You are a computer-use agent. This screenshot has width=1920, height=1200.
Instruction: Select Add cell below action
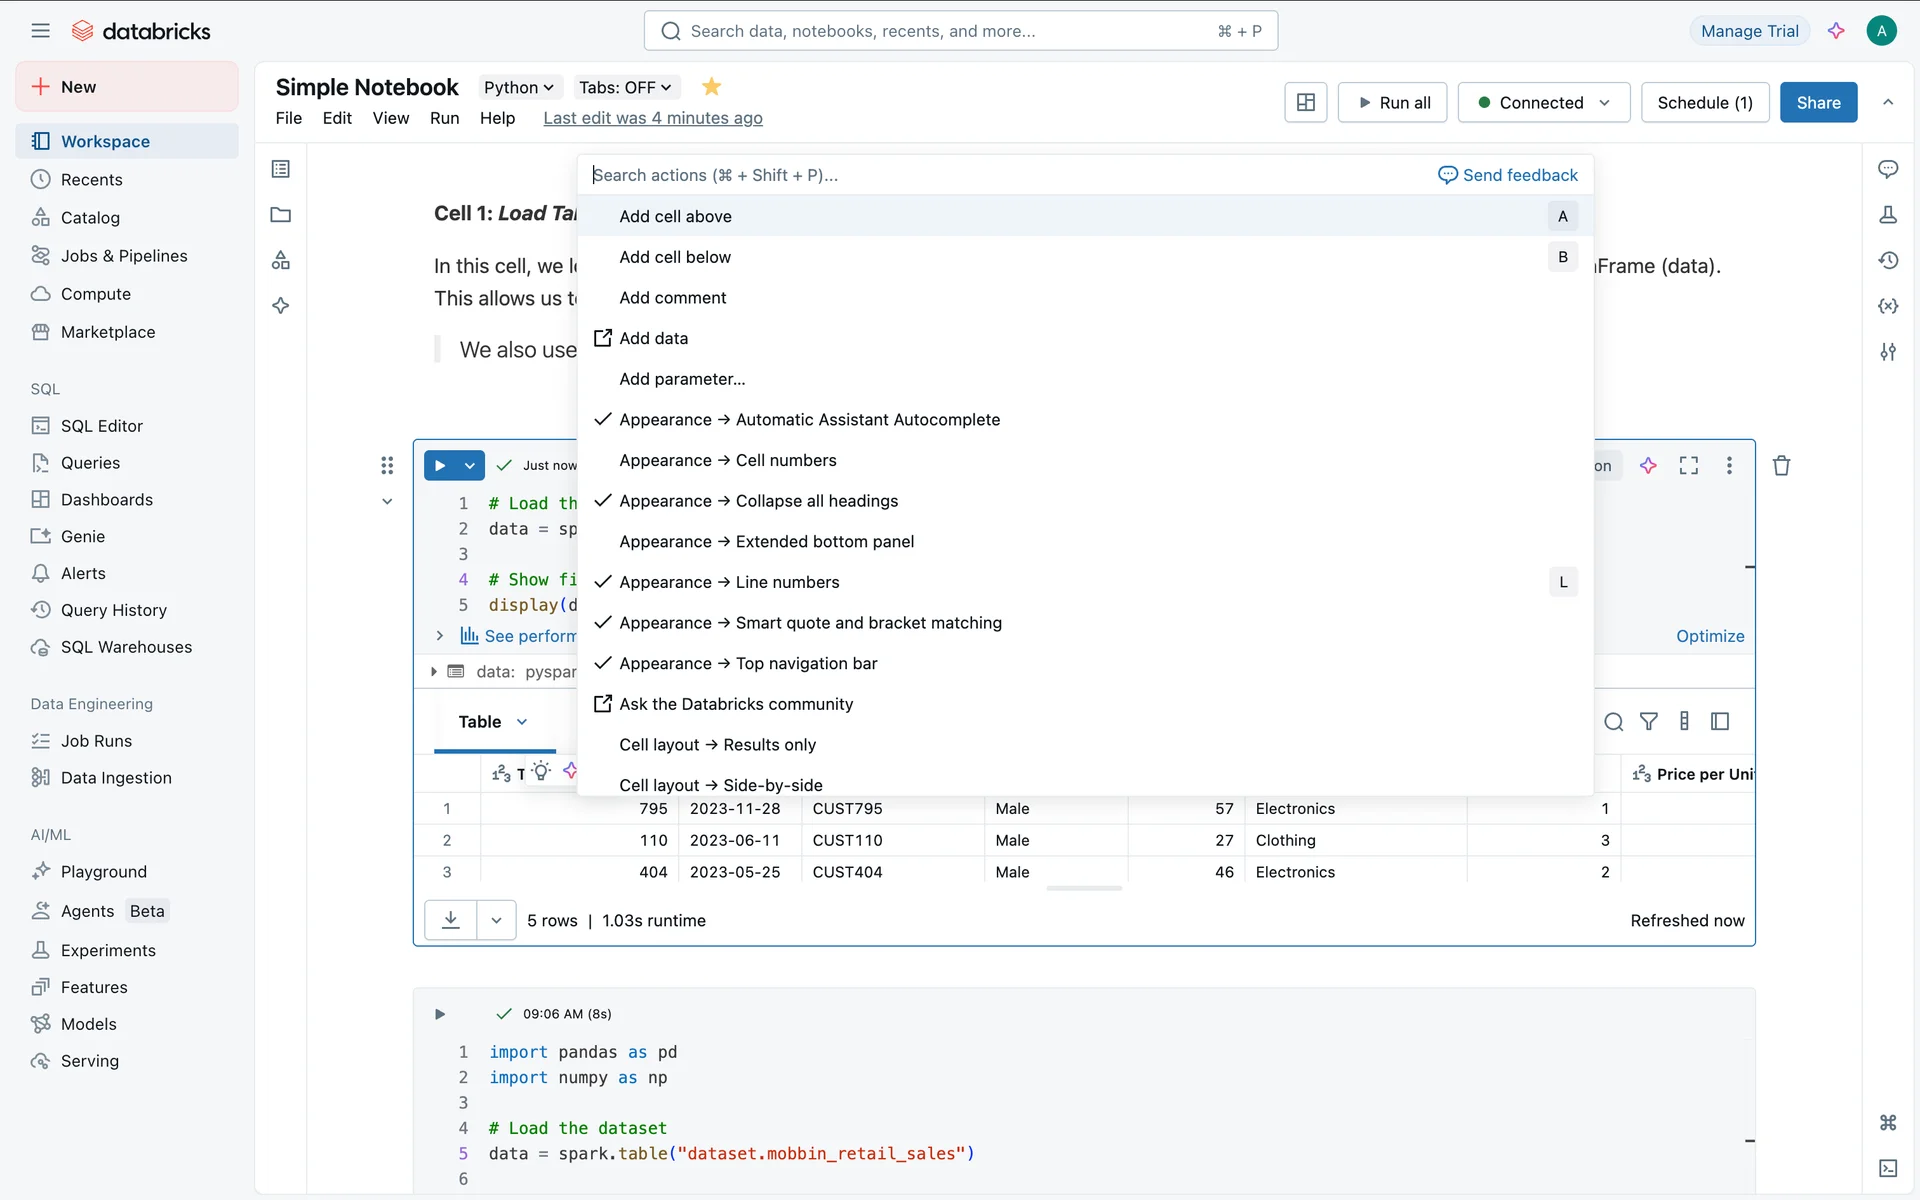(675, 257)
